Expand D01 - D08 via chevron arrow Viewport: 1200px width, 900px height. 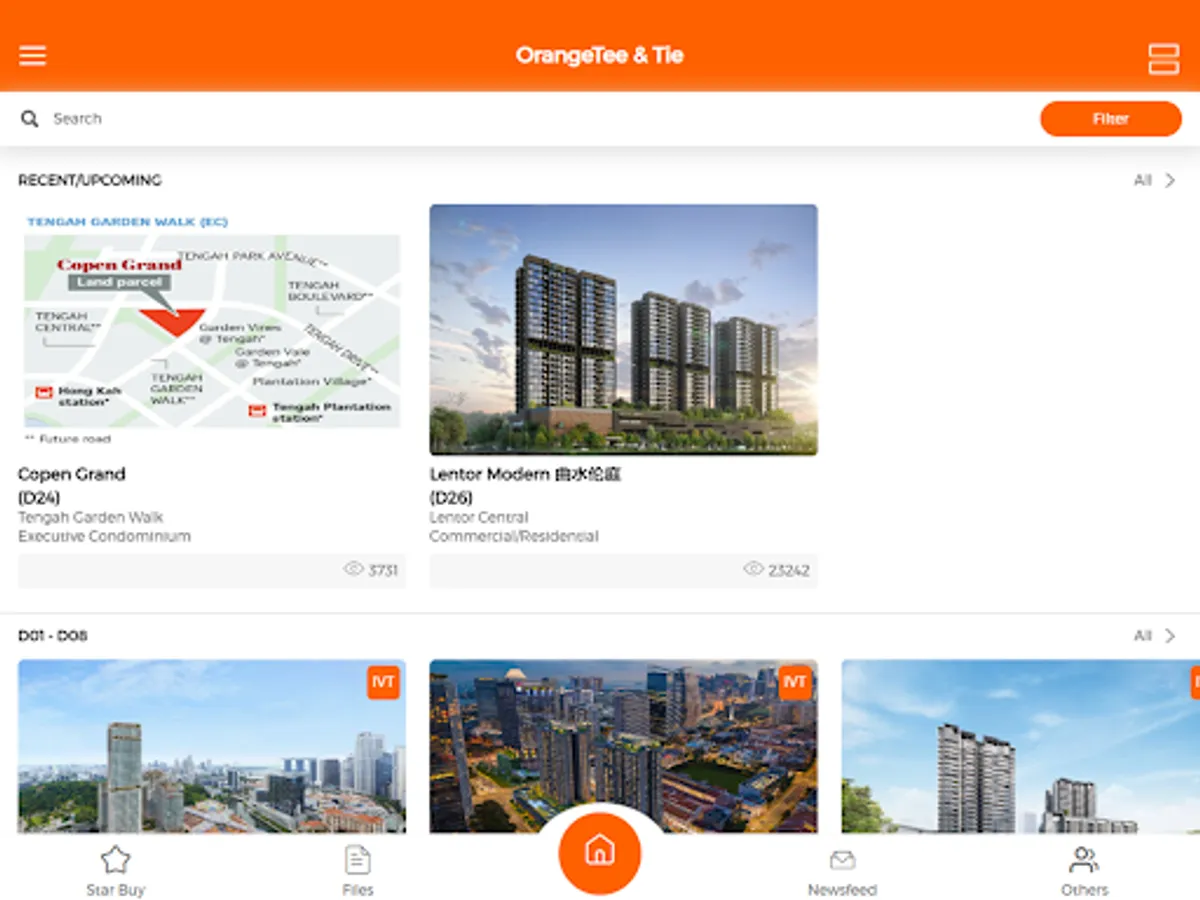[x=1170, y=636]
